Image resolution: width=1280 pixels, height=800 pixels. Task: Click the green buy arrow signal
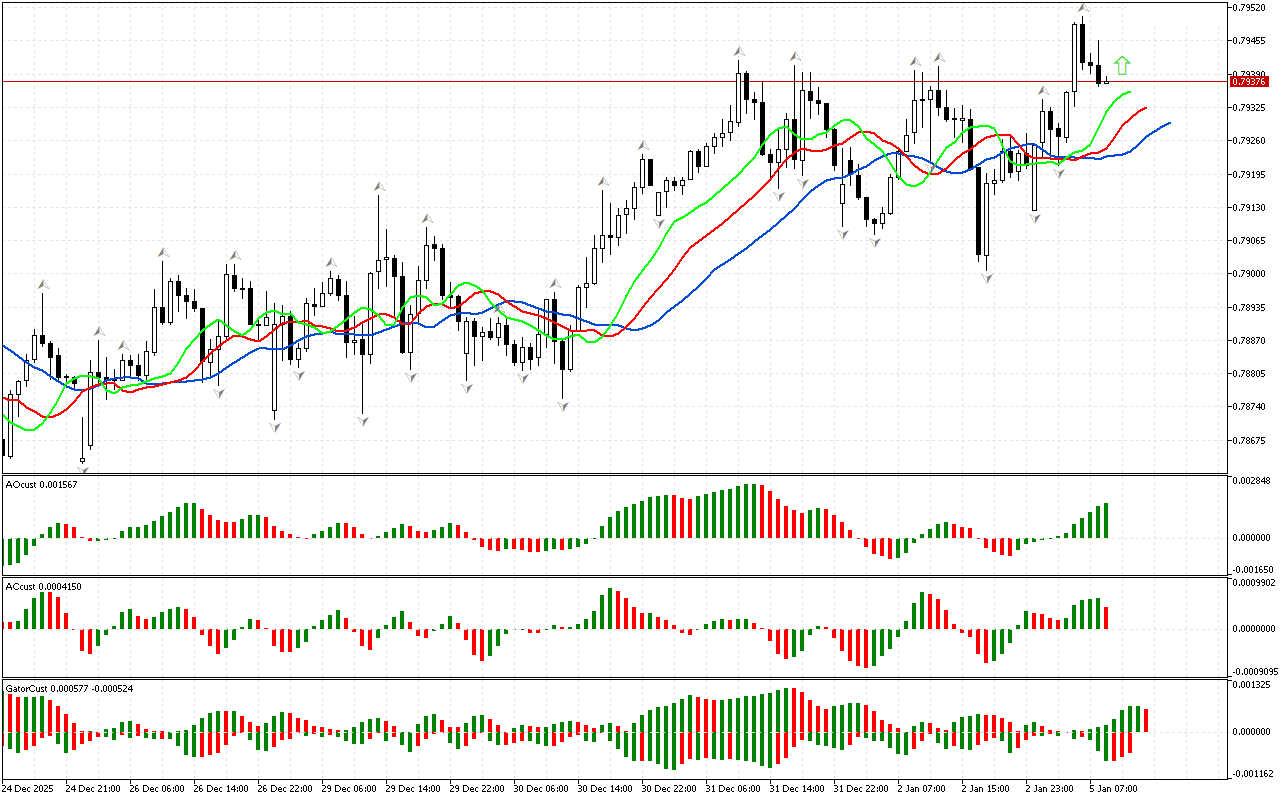pyautogui.click(x=1122, y=66)
